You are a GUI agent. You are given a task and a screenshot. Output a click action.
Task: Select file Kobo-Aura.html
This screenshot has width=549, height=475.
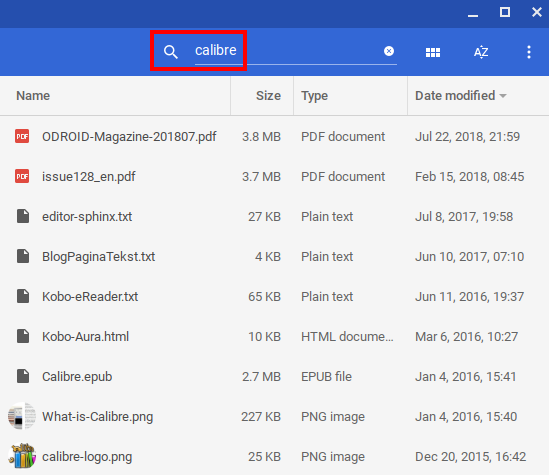point(85,336)
